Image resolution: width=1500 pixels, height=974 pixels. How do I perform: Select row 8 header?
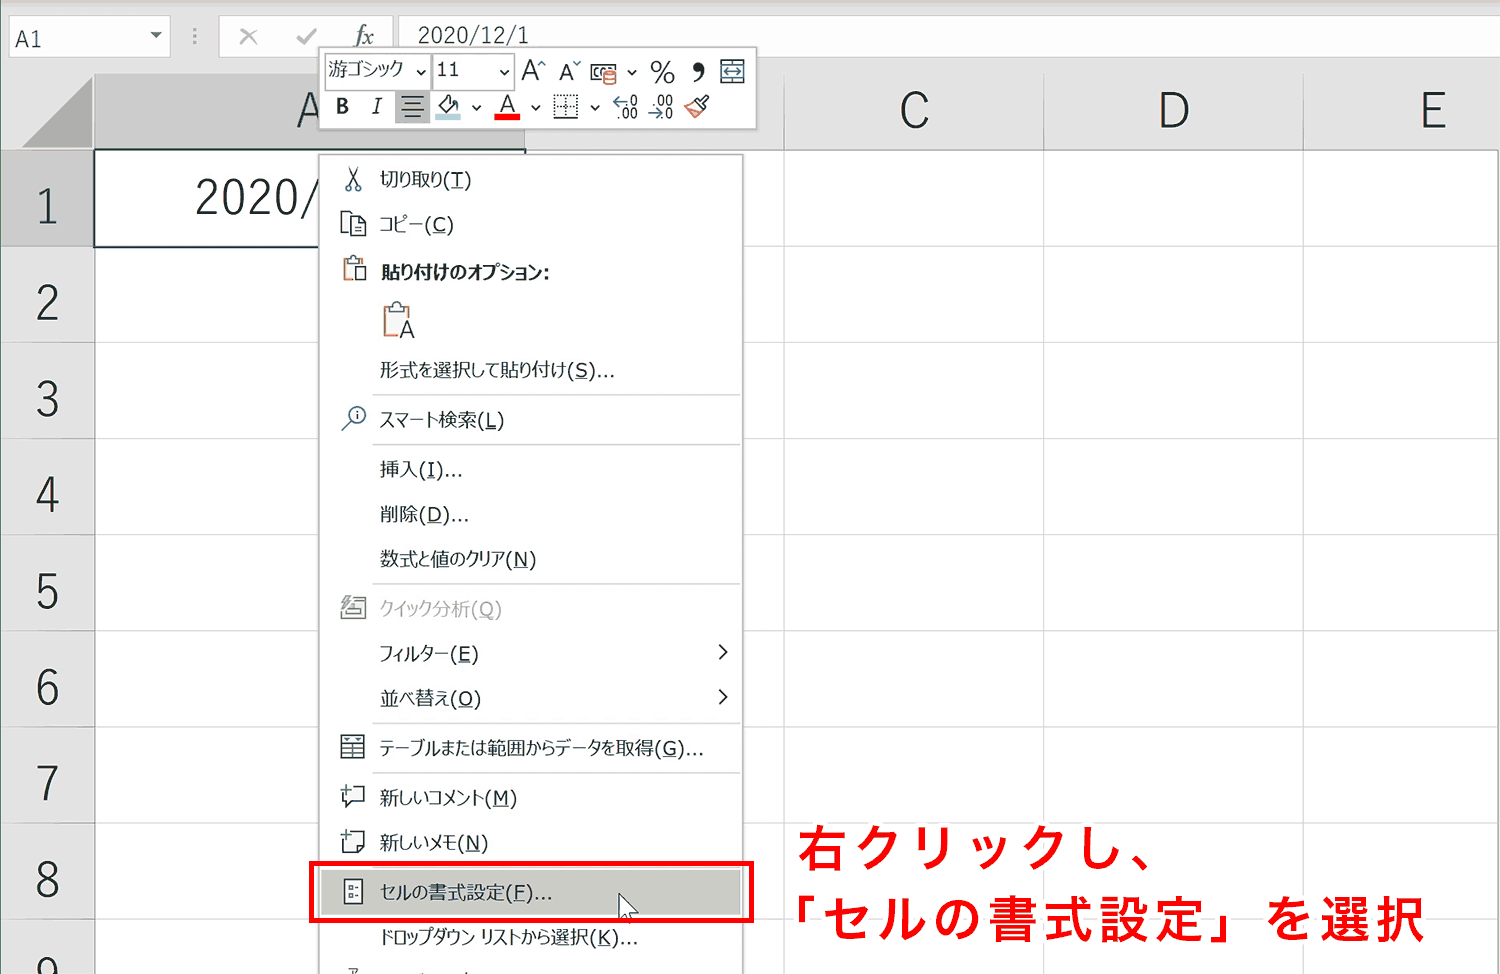[x=47, y=871]
